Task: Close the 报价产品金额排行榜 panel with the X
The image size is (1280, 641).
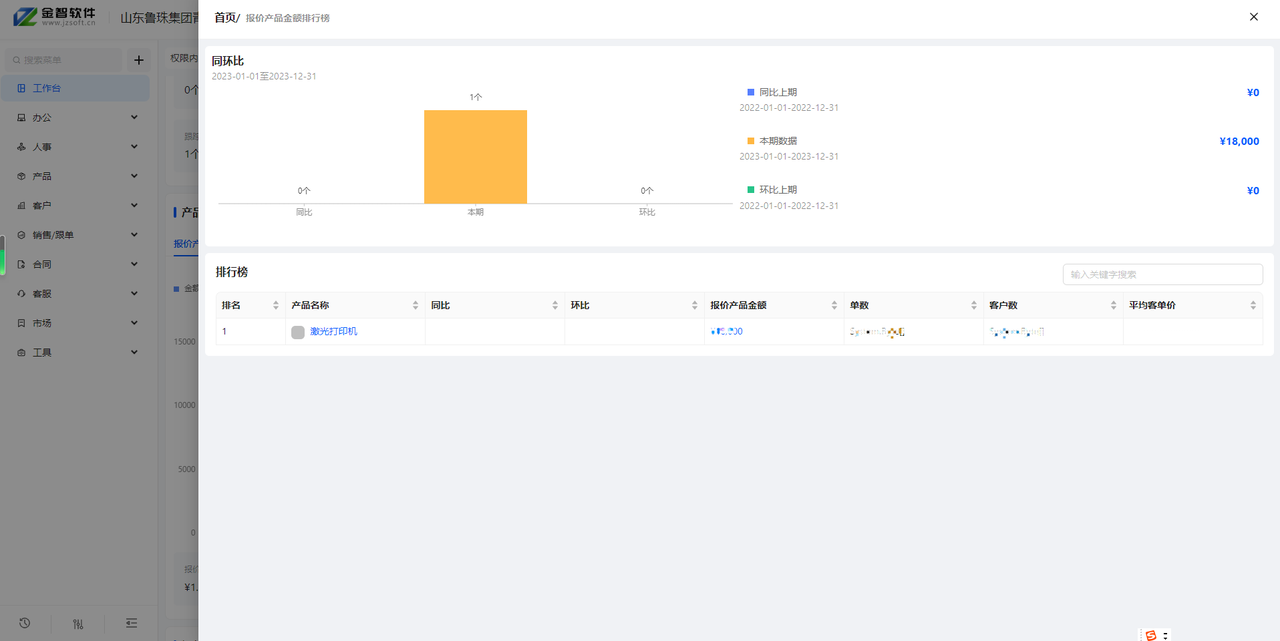Action: click(1254, 17)
